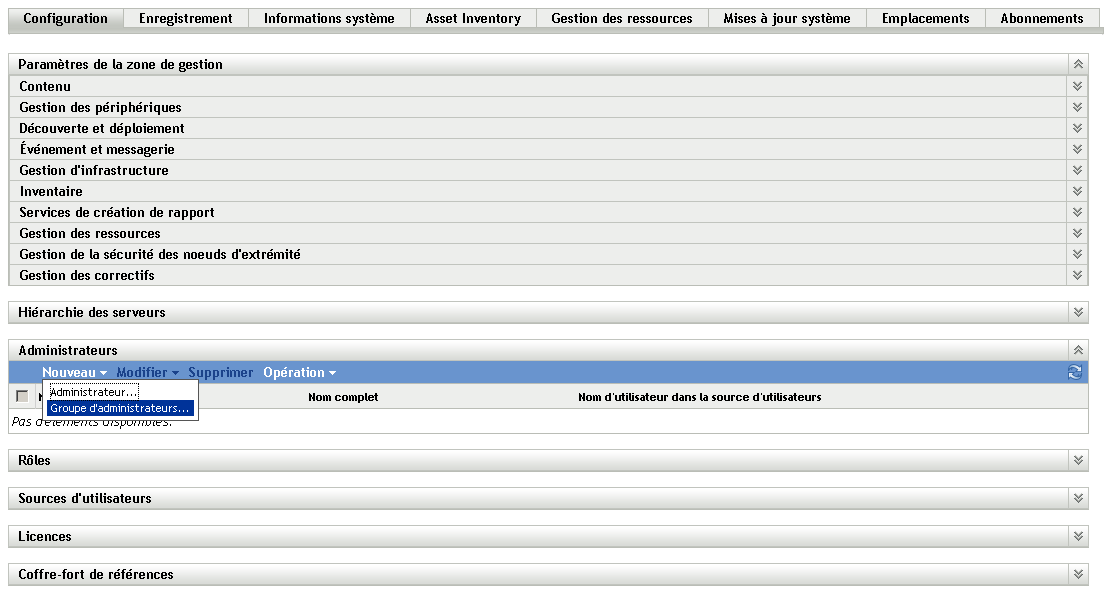This screenshot has height=603, width=1109.
Task: Collapse the Paramètres de la zone de gestion panel
Action: tap(1077, 62)
